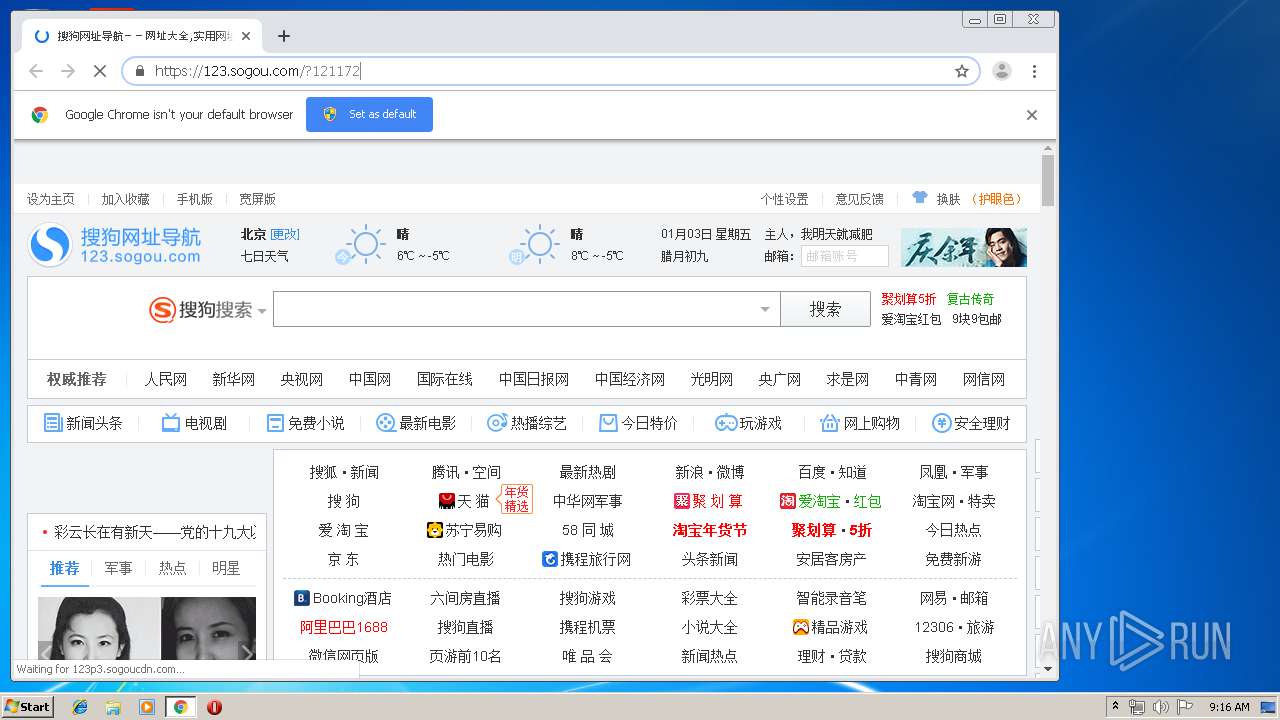Click 加入收藏 link
The width and height of the screenshot is (1280, 720).
click(125, 199)
